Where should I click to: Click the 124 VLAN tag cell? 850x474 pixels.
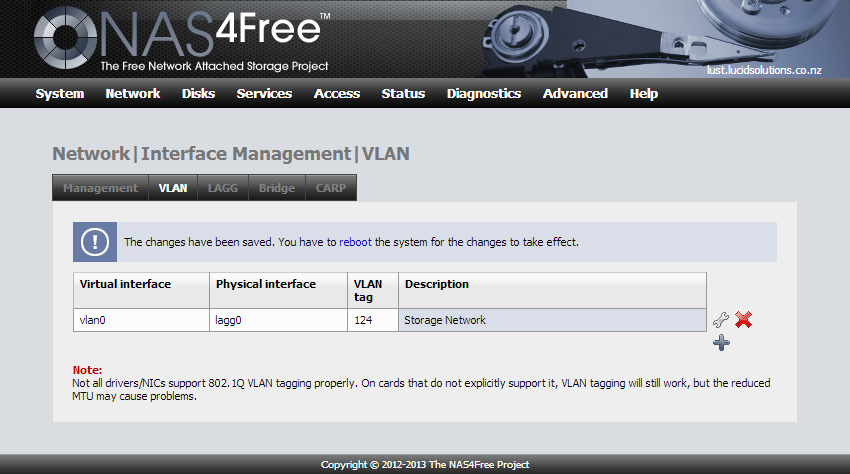373,320
